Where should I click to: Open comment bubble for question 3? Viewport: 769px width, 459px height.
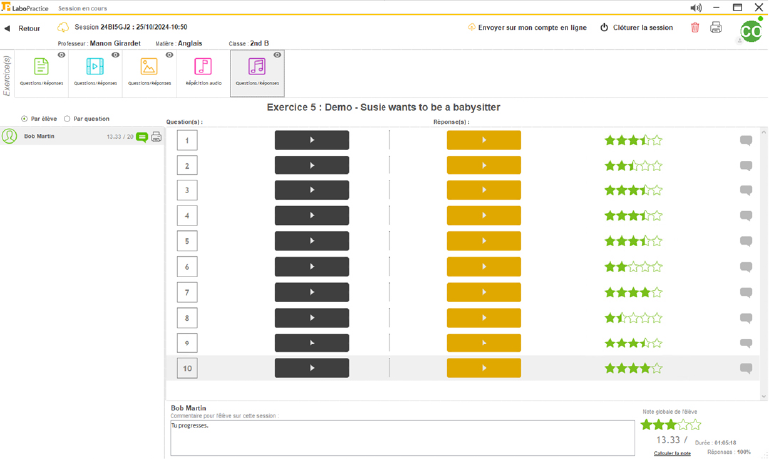pyautogui.click(x=746, y=190)
